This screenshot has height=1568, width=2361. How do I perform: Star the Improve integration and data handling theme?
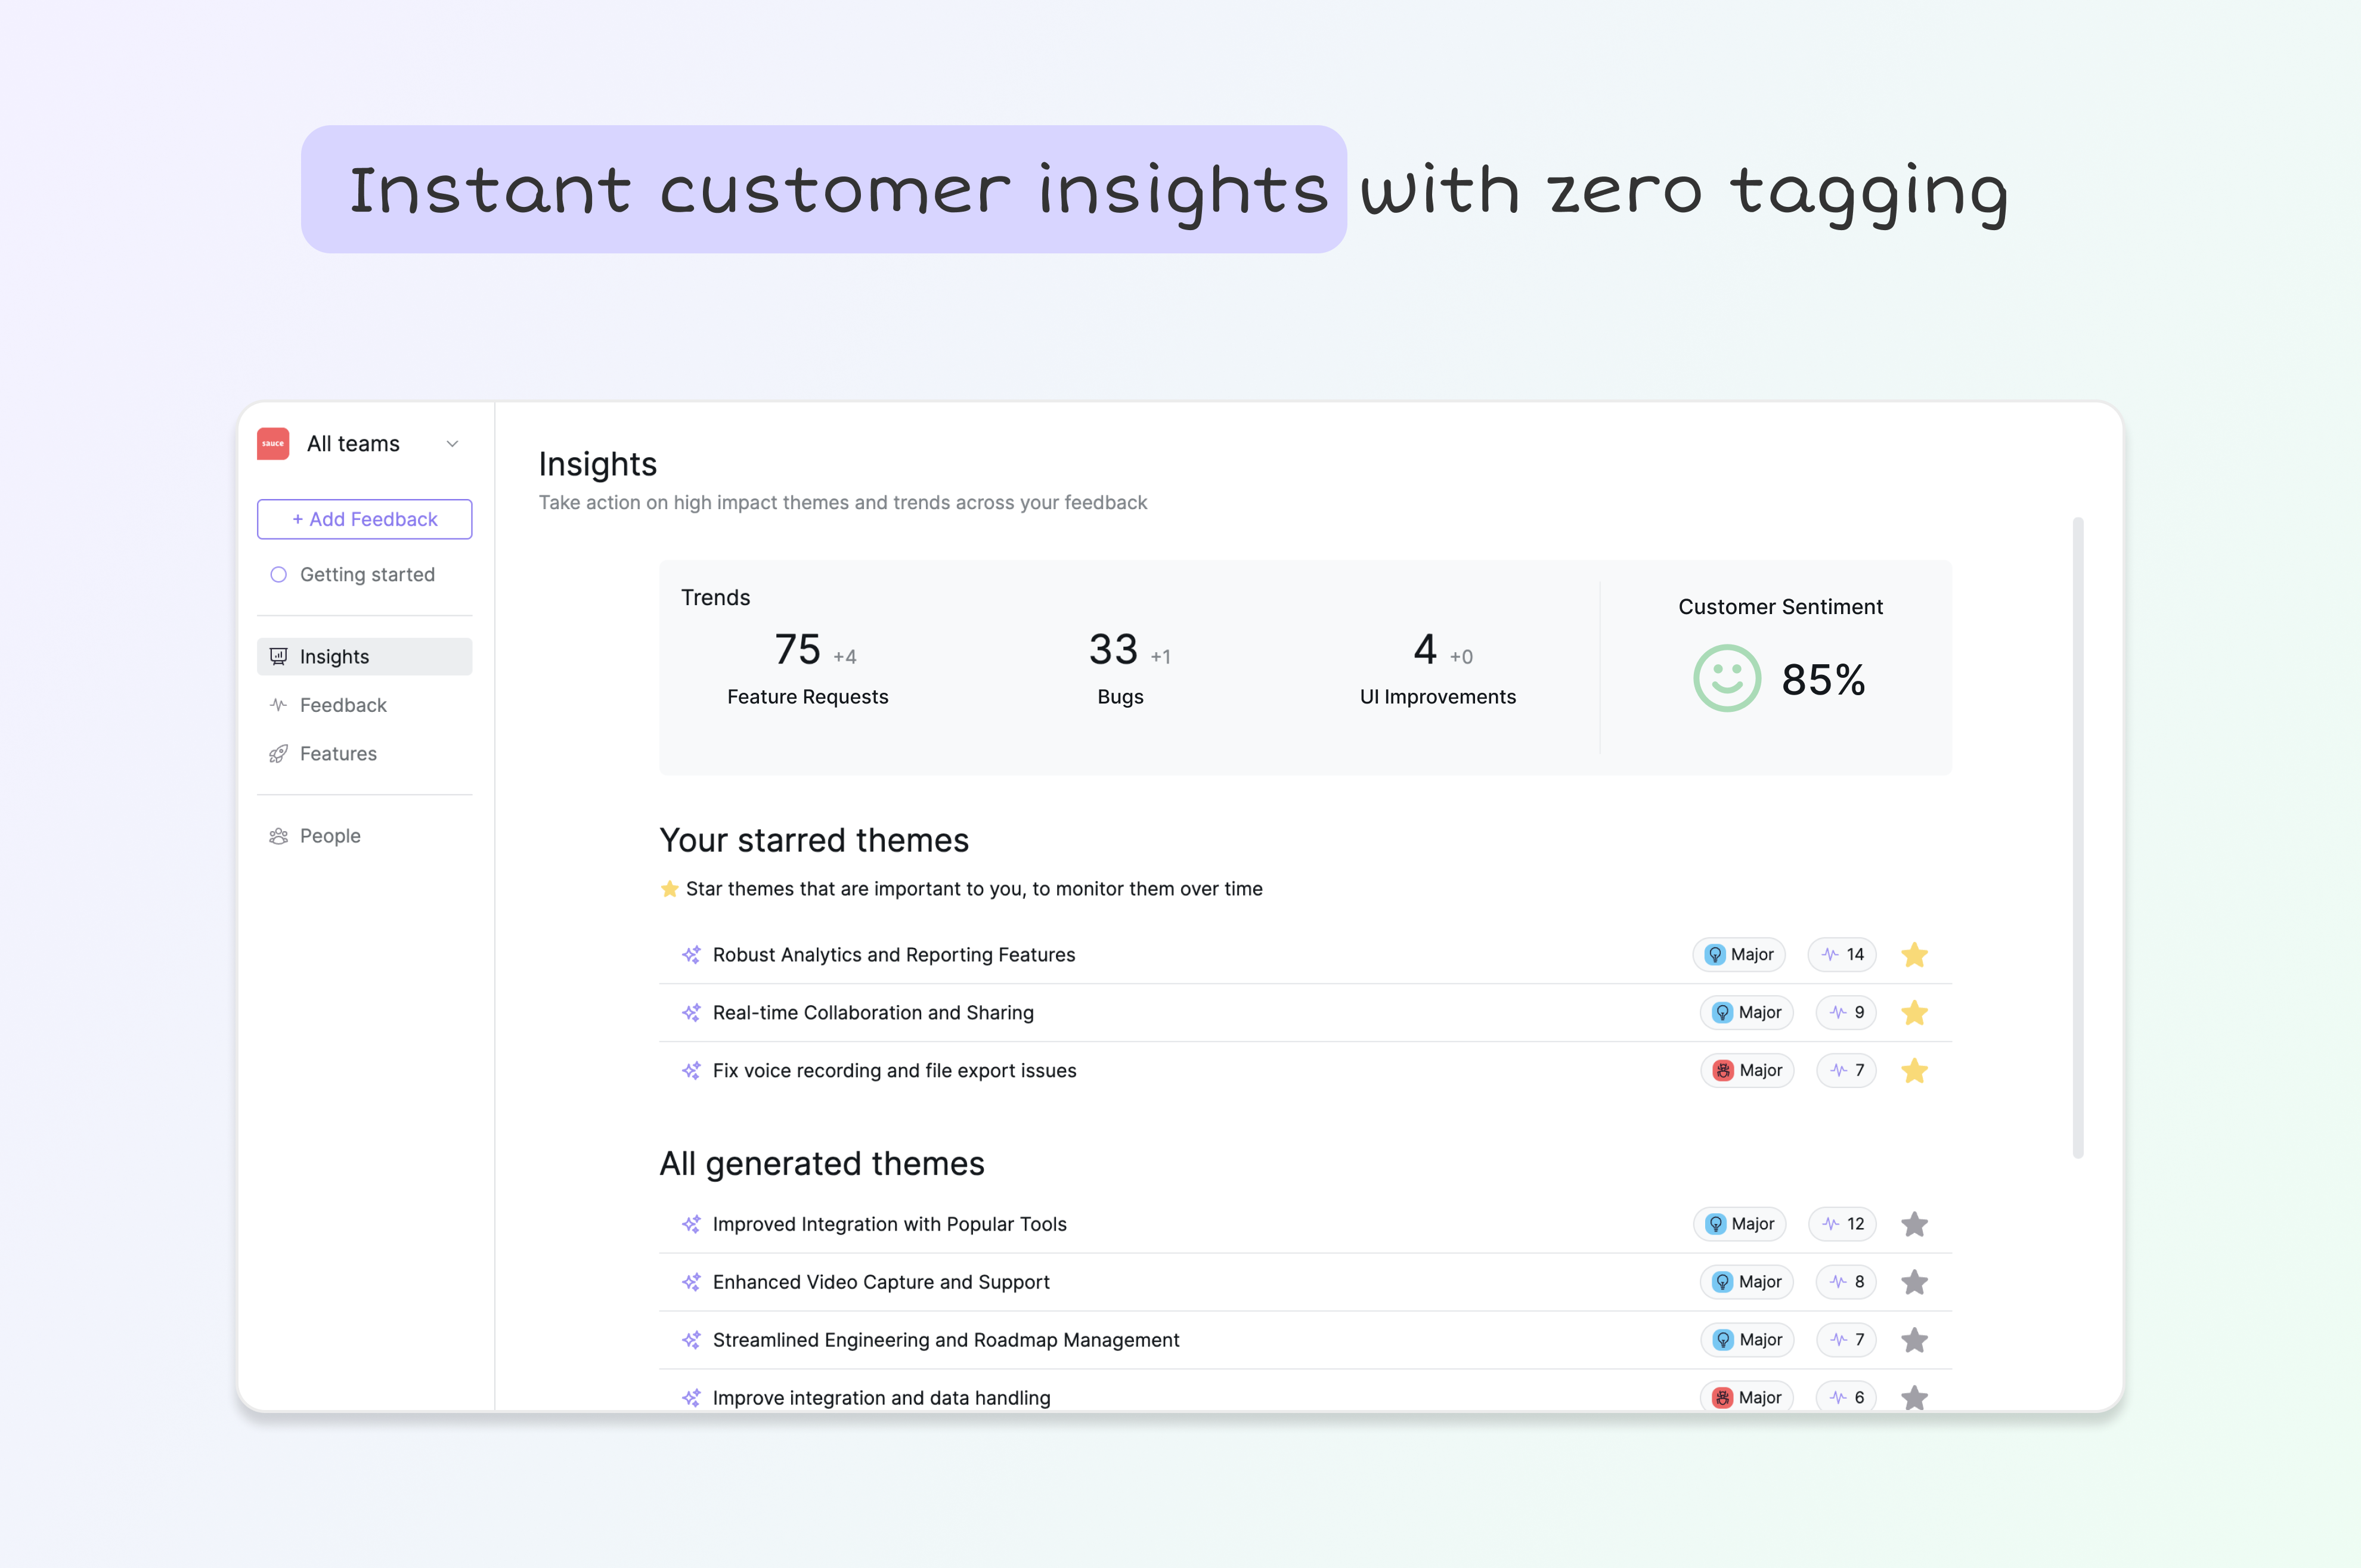[1914, 1397]
